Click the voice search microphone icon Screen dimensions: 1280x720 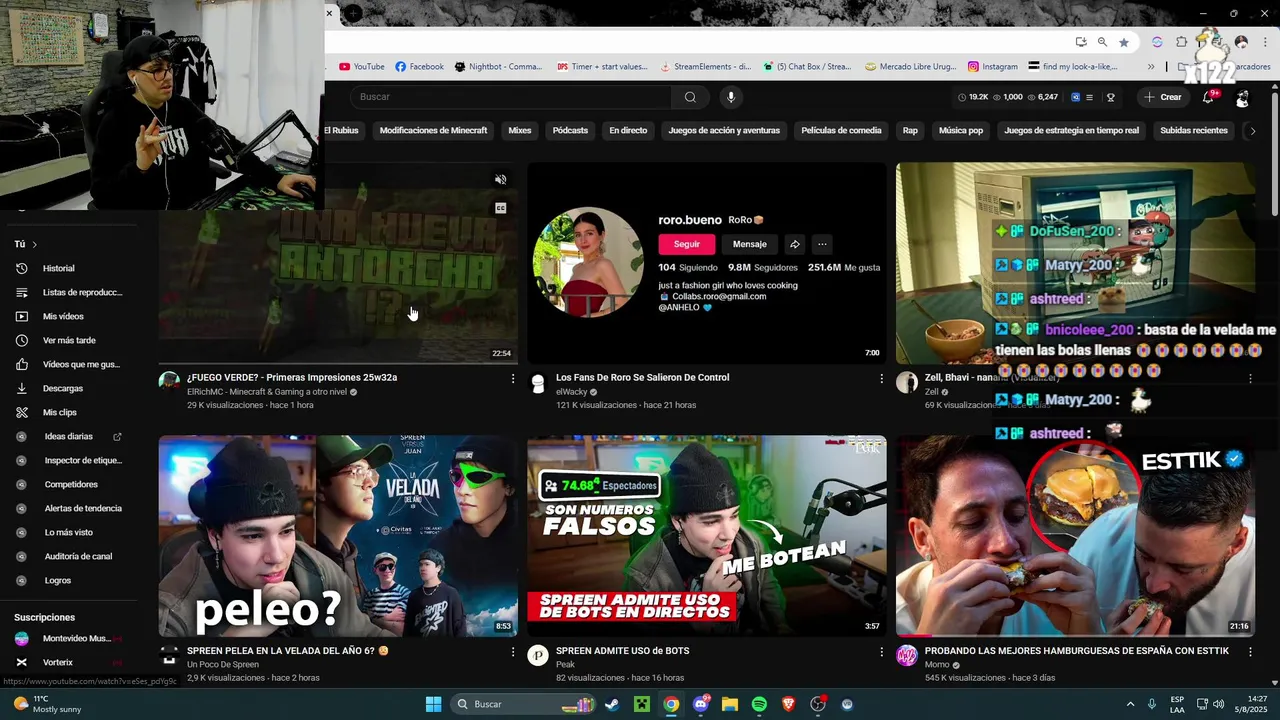tap(731, 97)
